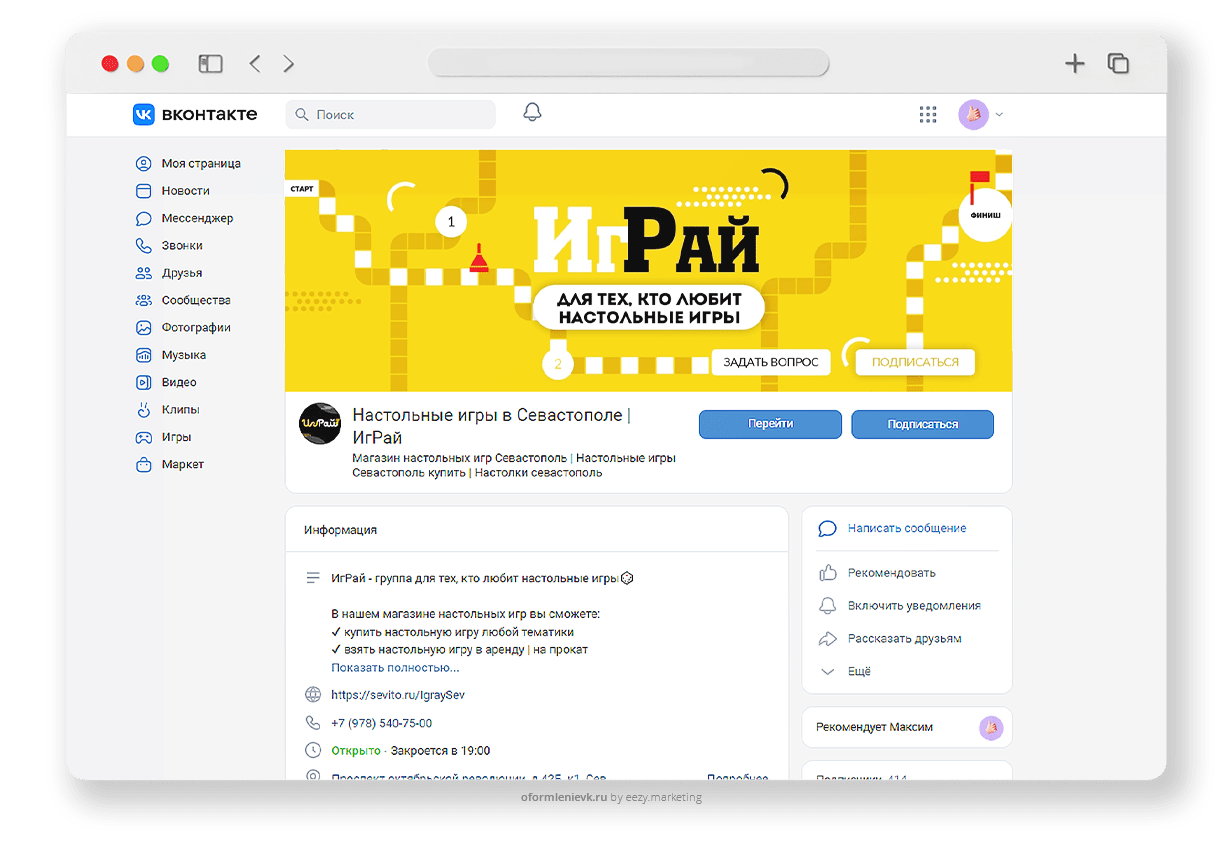Open Новости (News) feed
The image size is (1224, 846).
click(185, 190)
